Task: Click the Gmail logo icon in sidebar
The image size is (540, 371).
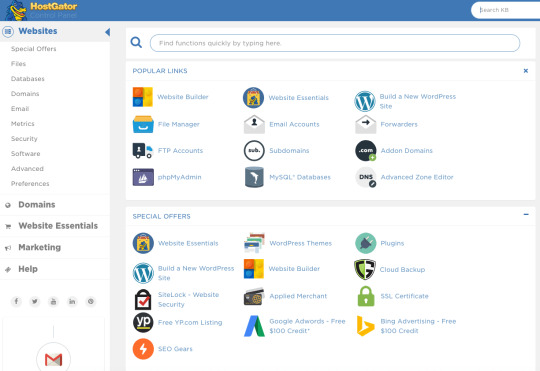Action: (53, 359)
